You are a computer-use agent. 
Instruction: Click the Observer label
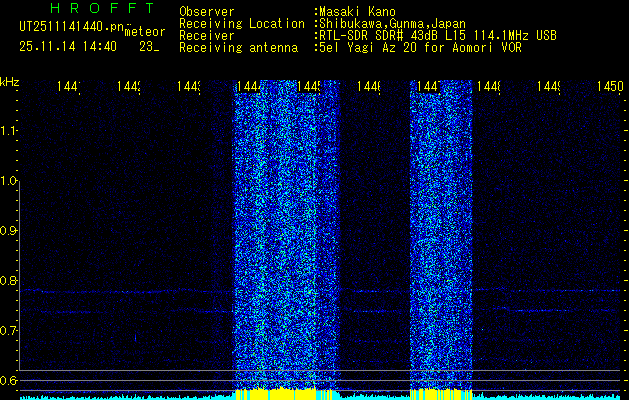coord(207,12)
